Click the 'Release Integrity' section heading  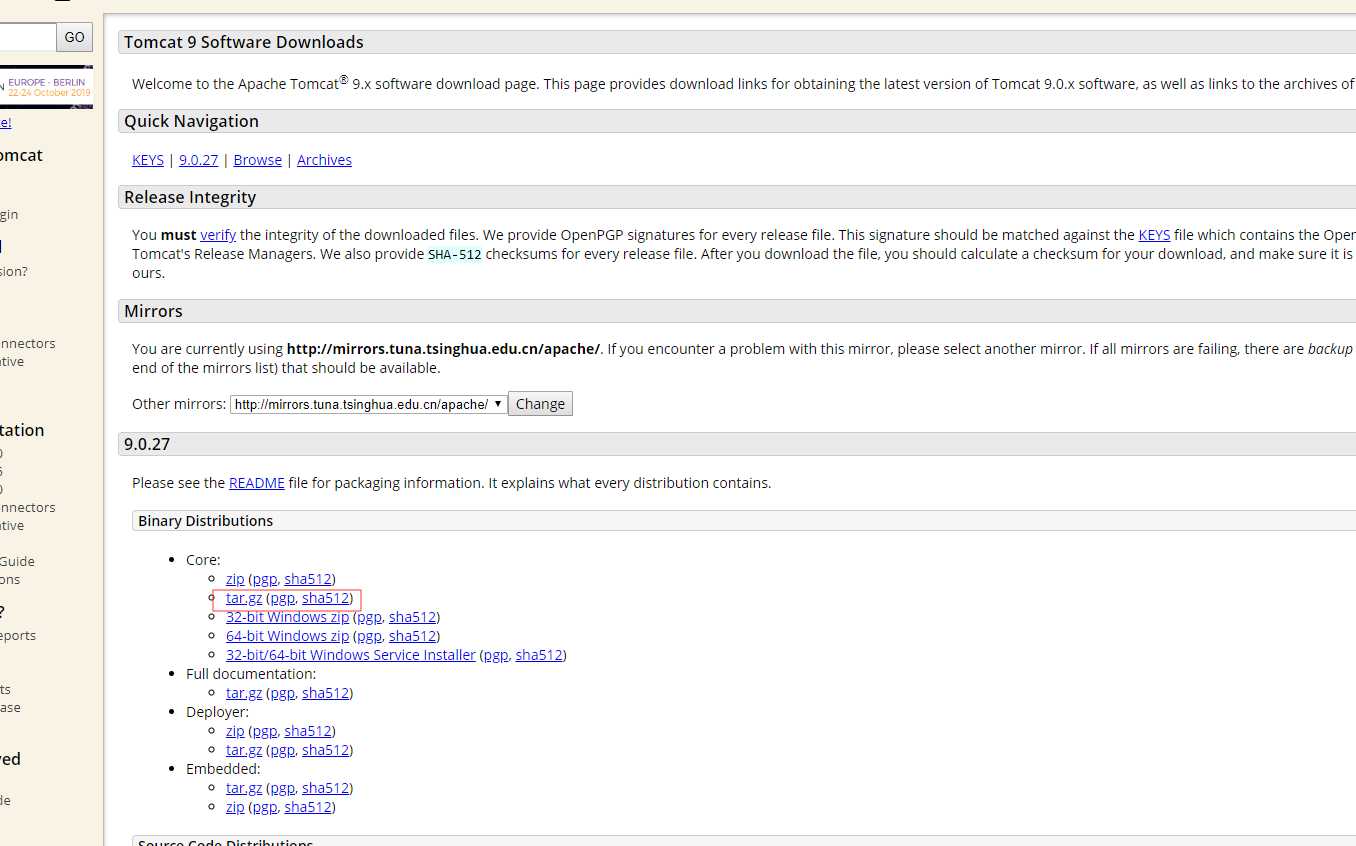click(190, 197)
